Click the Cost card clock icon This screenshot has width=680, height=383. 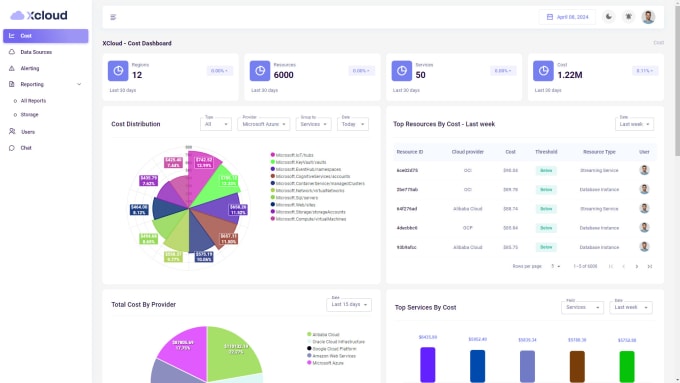[543, 71]
